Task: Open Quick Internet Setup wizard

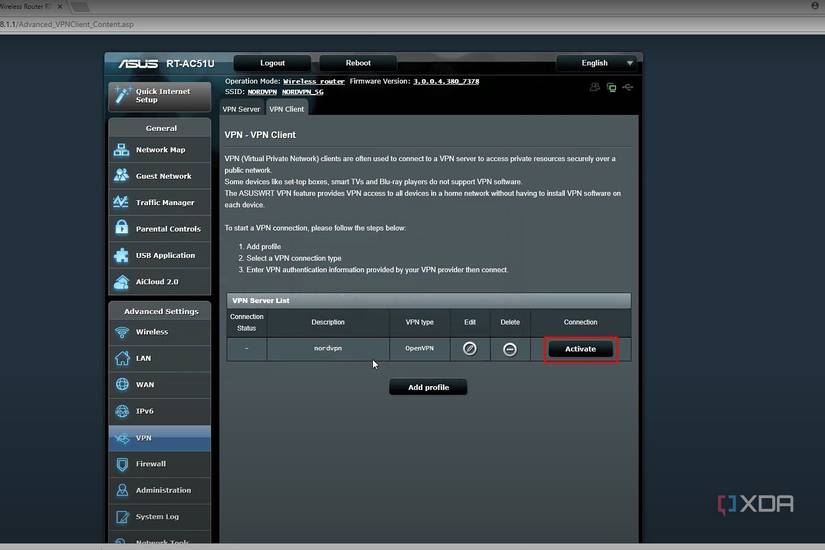Action: [159, 96]
